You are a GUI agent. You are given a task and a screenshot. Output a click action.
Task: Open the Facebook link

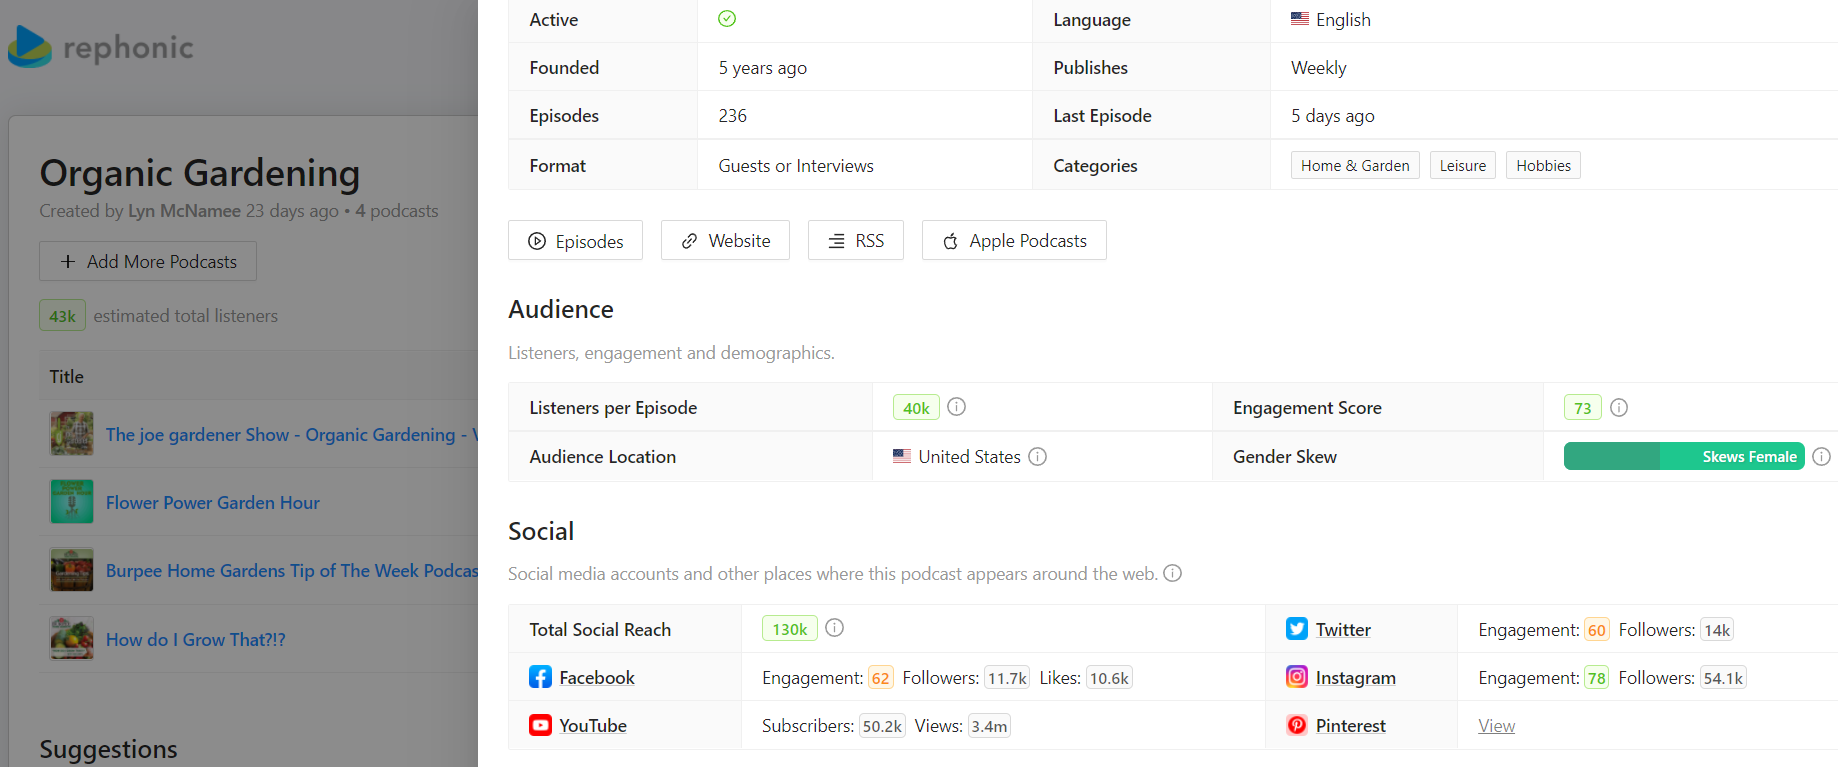[x=597, y=678]
